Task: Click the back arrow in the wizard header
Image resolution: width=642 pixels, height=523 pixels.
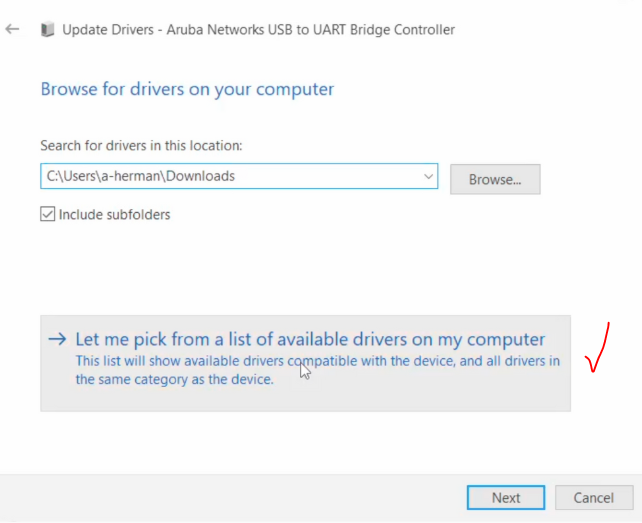Action: tap(13, 29)
